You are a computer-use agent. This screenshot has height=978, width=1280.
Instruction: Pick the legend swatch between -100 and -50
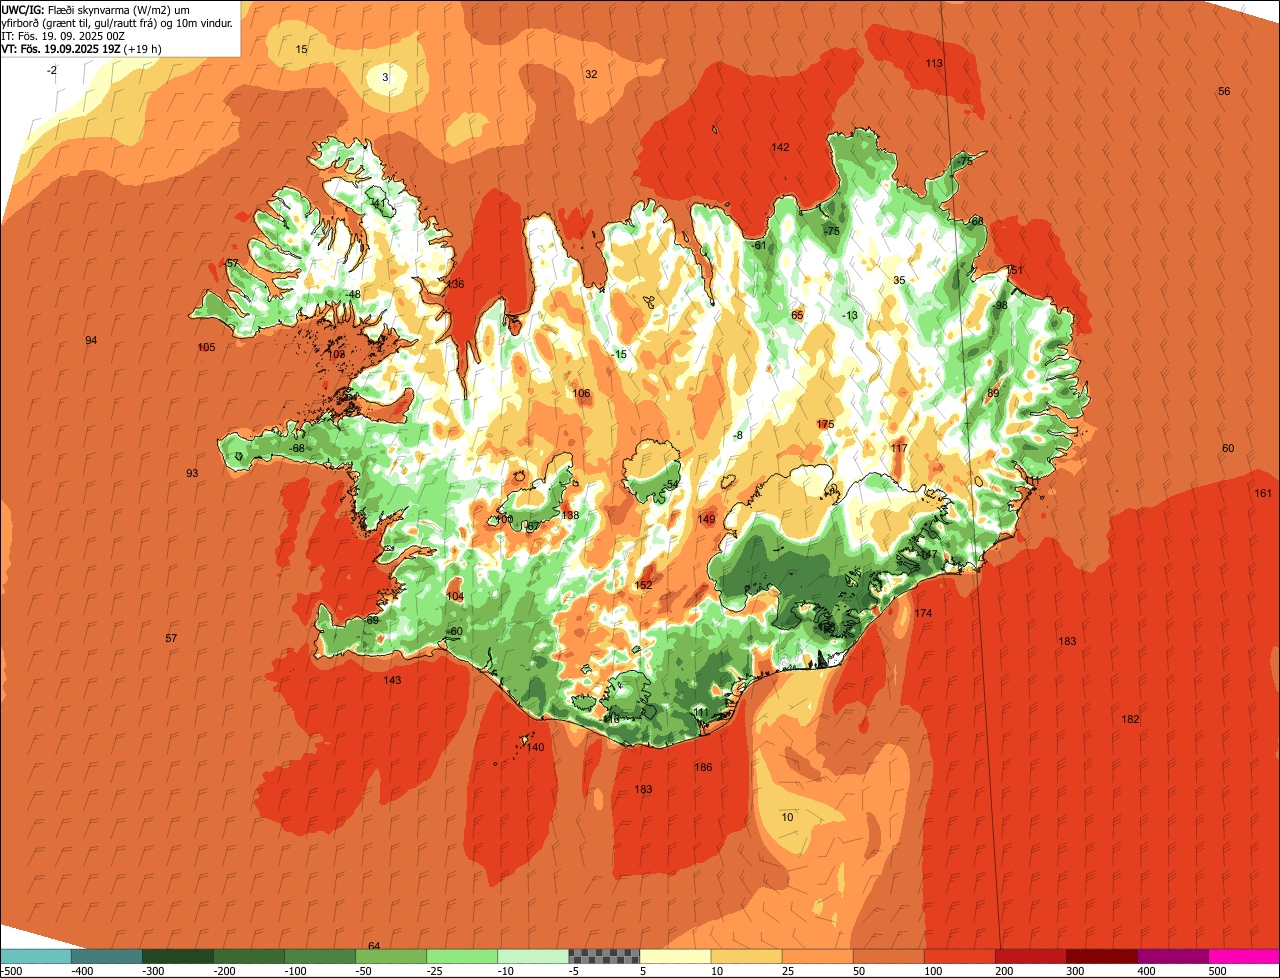(x=319, y=956)
